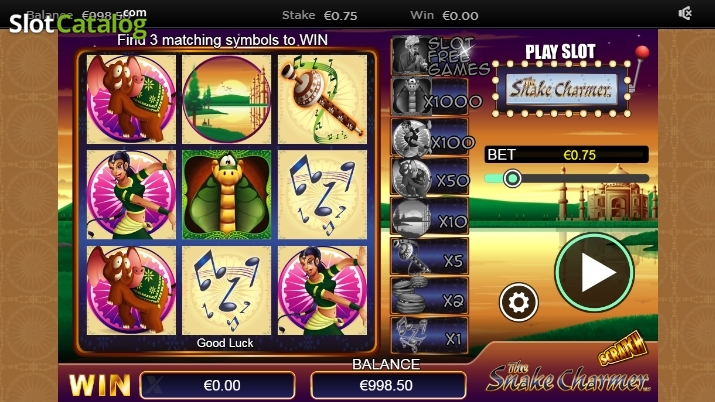
Task: Open the gear settings icon
Action: click(518, 302)
